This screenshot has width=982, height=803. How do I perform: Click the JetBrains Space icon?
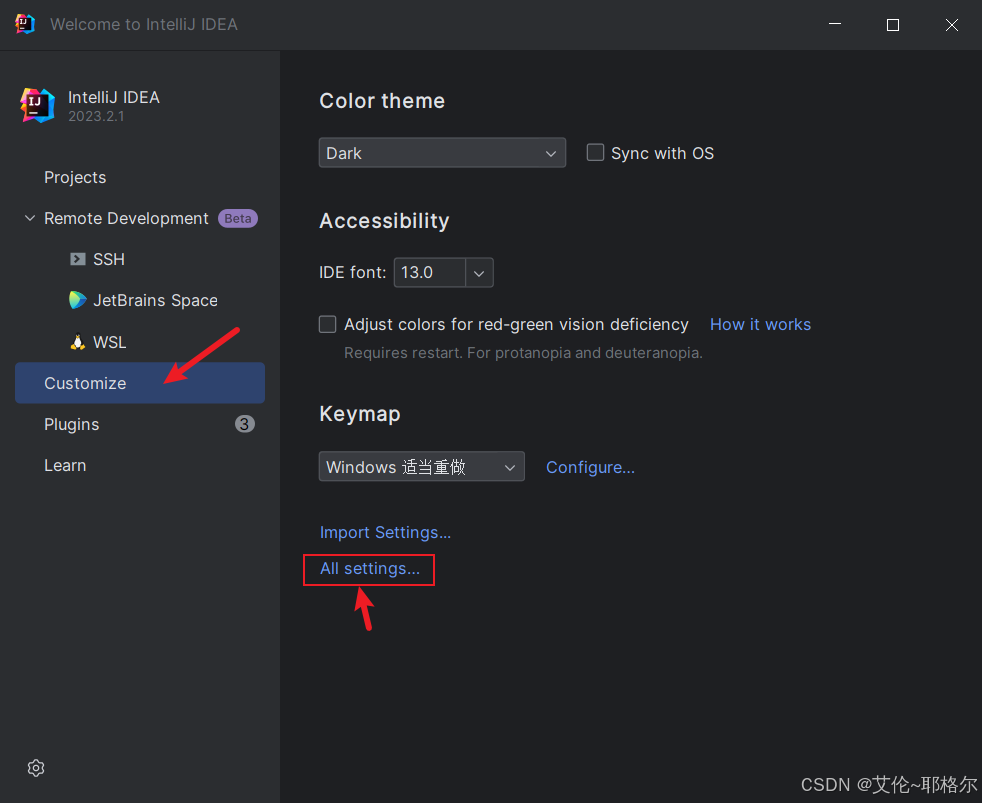77,300
